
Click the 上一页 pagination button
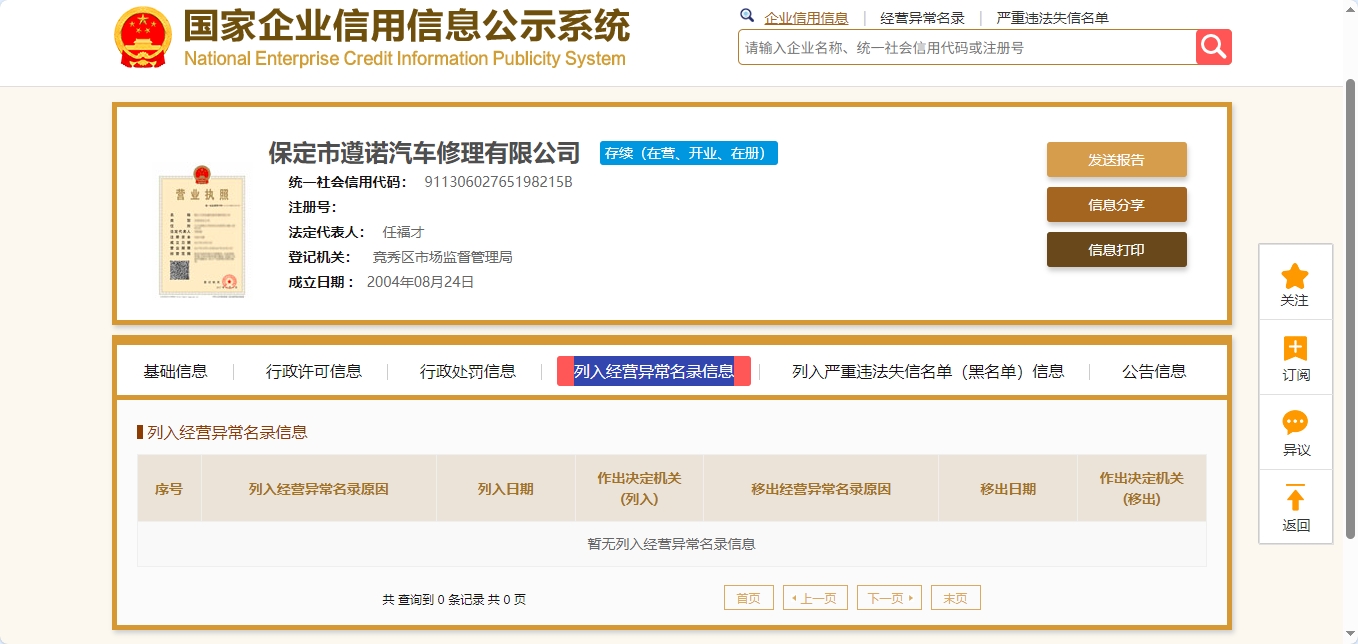tap(816, 598)
